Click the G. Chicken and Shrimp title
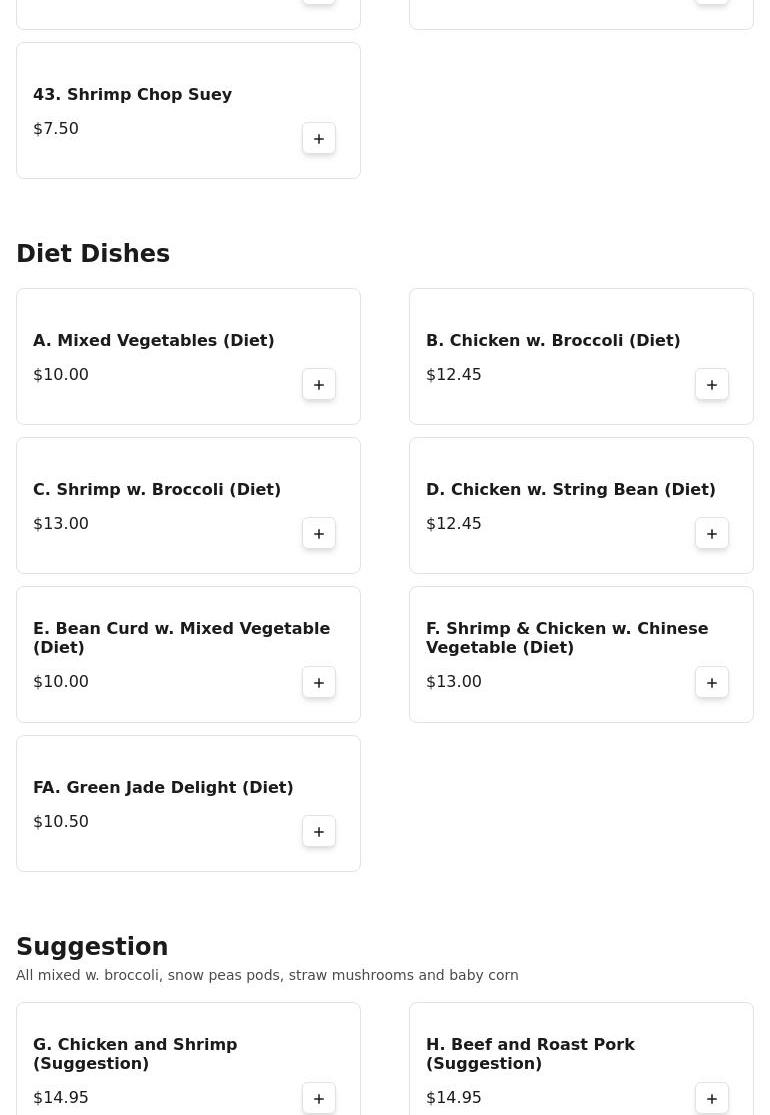The width and height of the screenshot is (770, 1115). (x=135, y=1054)
